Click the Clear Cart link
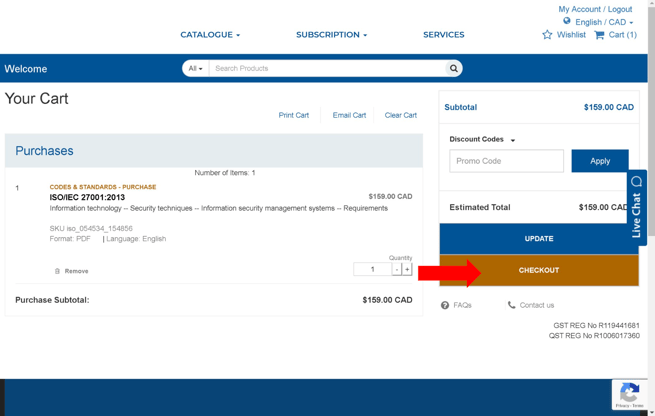Screen dimensions: 655x416 (x=401, y=115)
